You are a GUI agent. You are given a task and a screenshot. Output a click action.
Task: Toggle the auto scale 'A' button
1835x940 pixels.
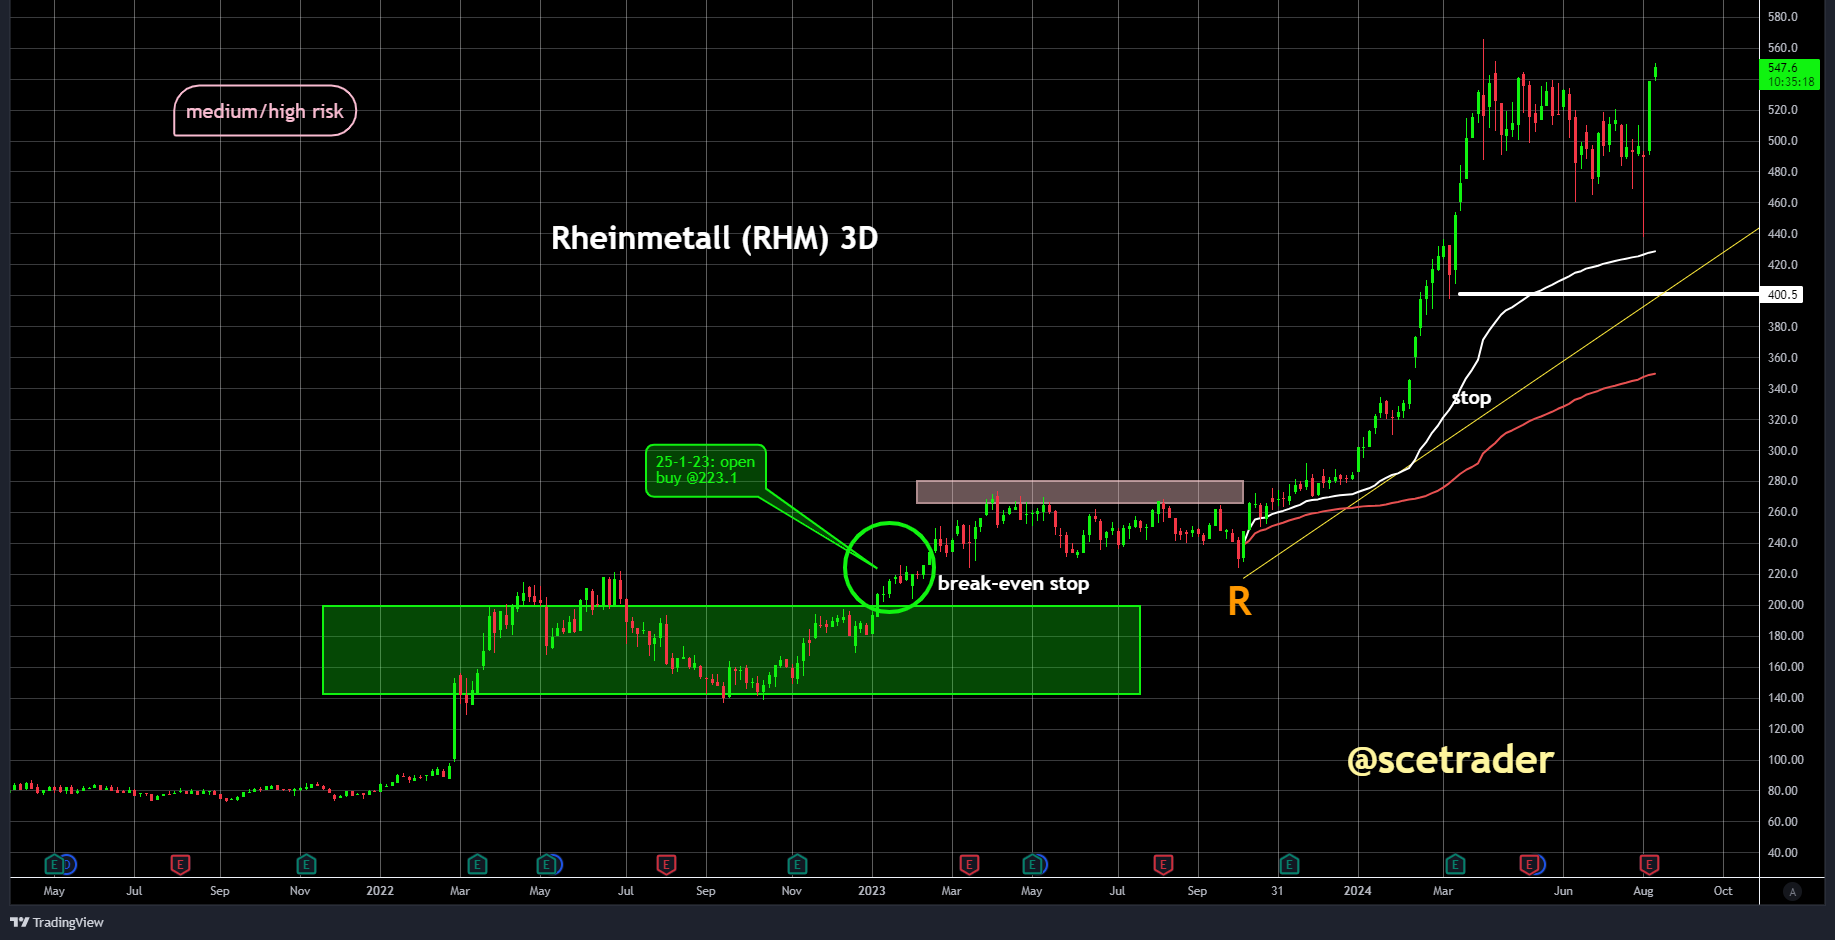pos(1792,891)
